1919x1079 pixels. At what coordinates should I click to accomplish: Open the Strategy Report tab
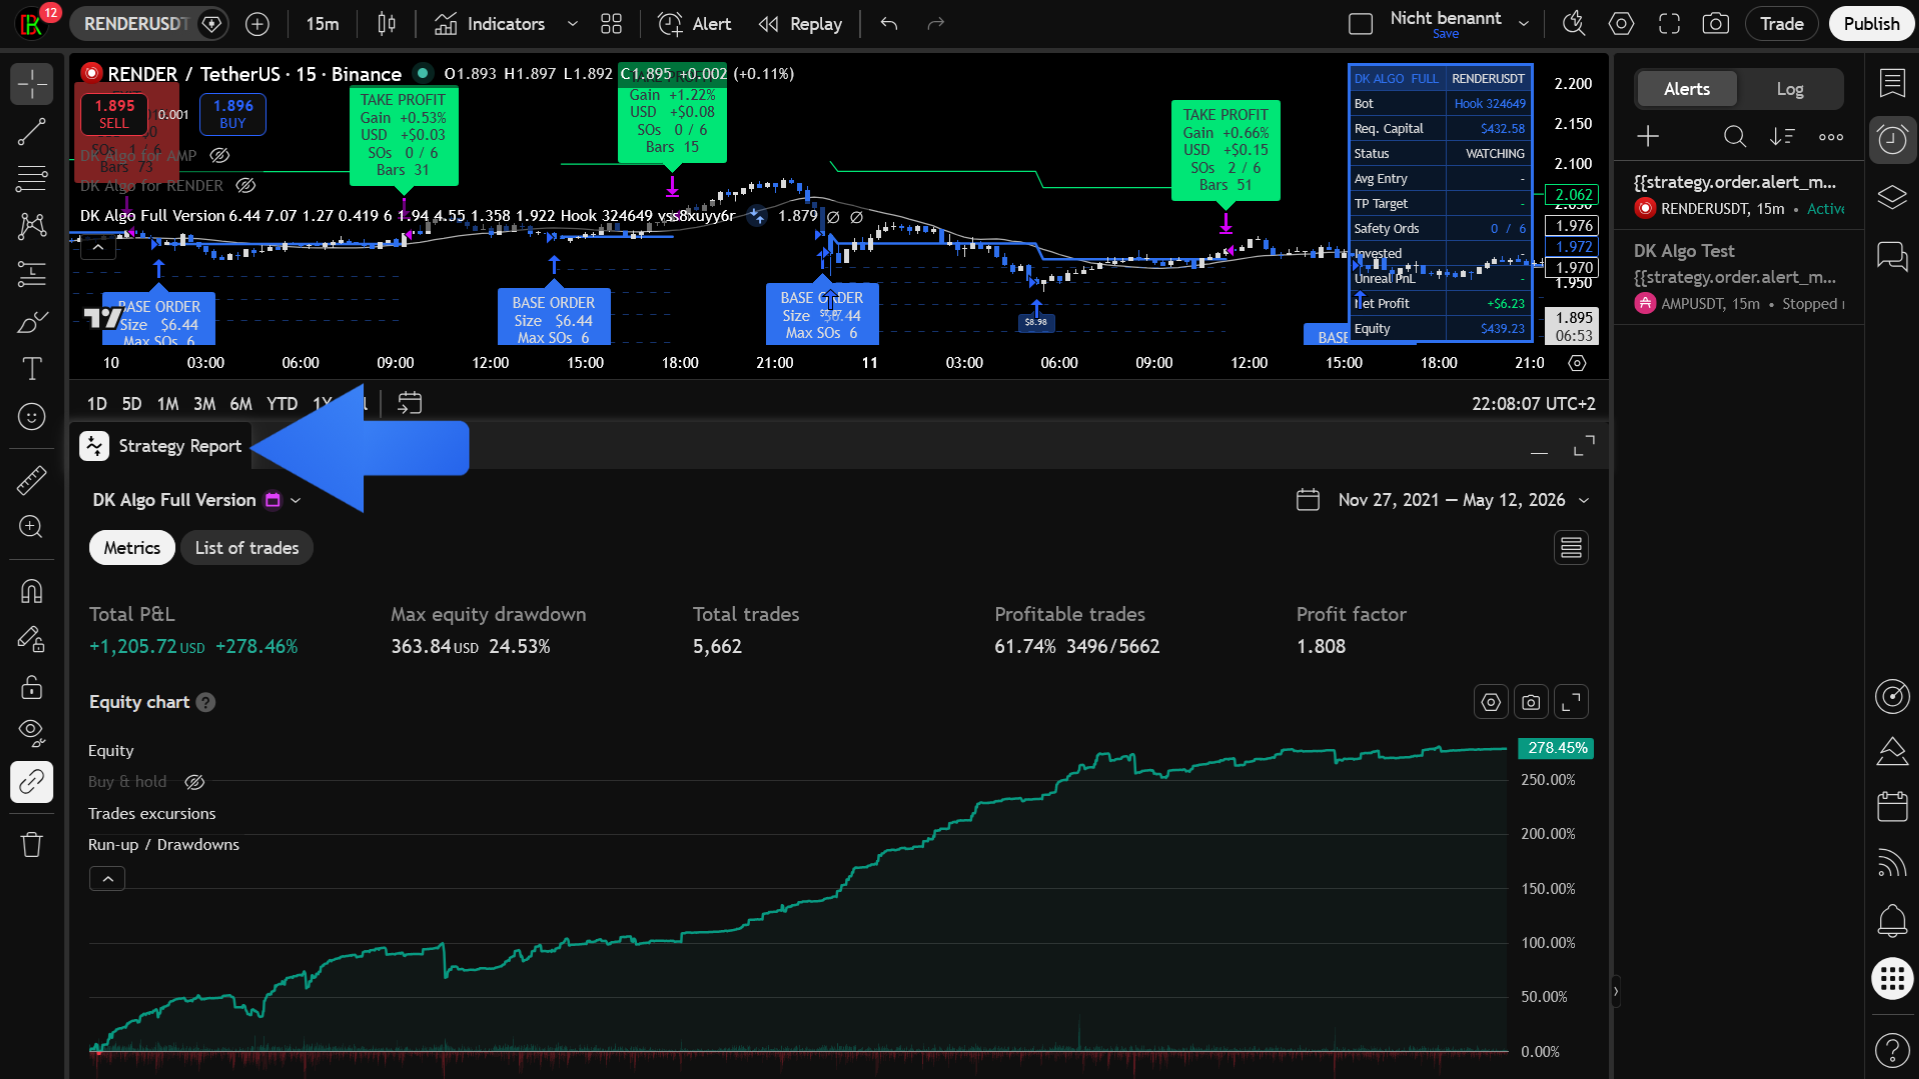click(161, 446)
